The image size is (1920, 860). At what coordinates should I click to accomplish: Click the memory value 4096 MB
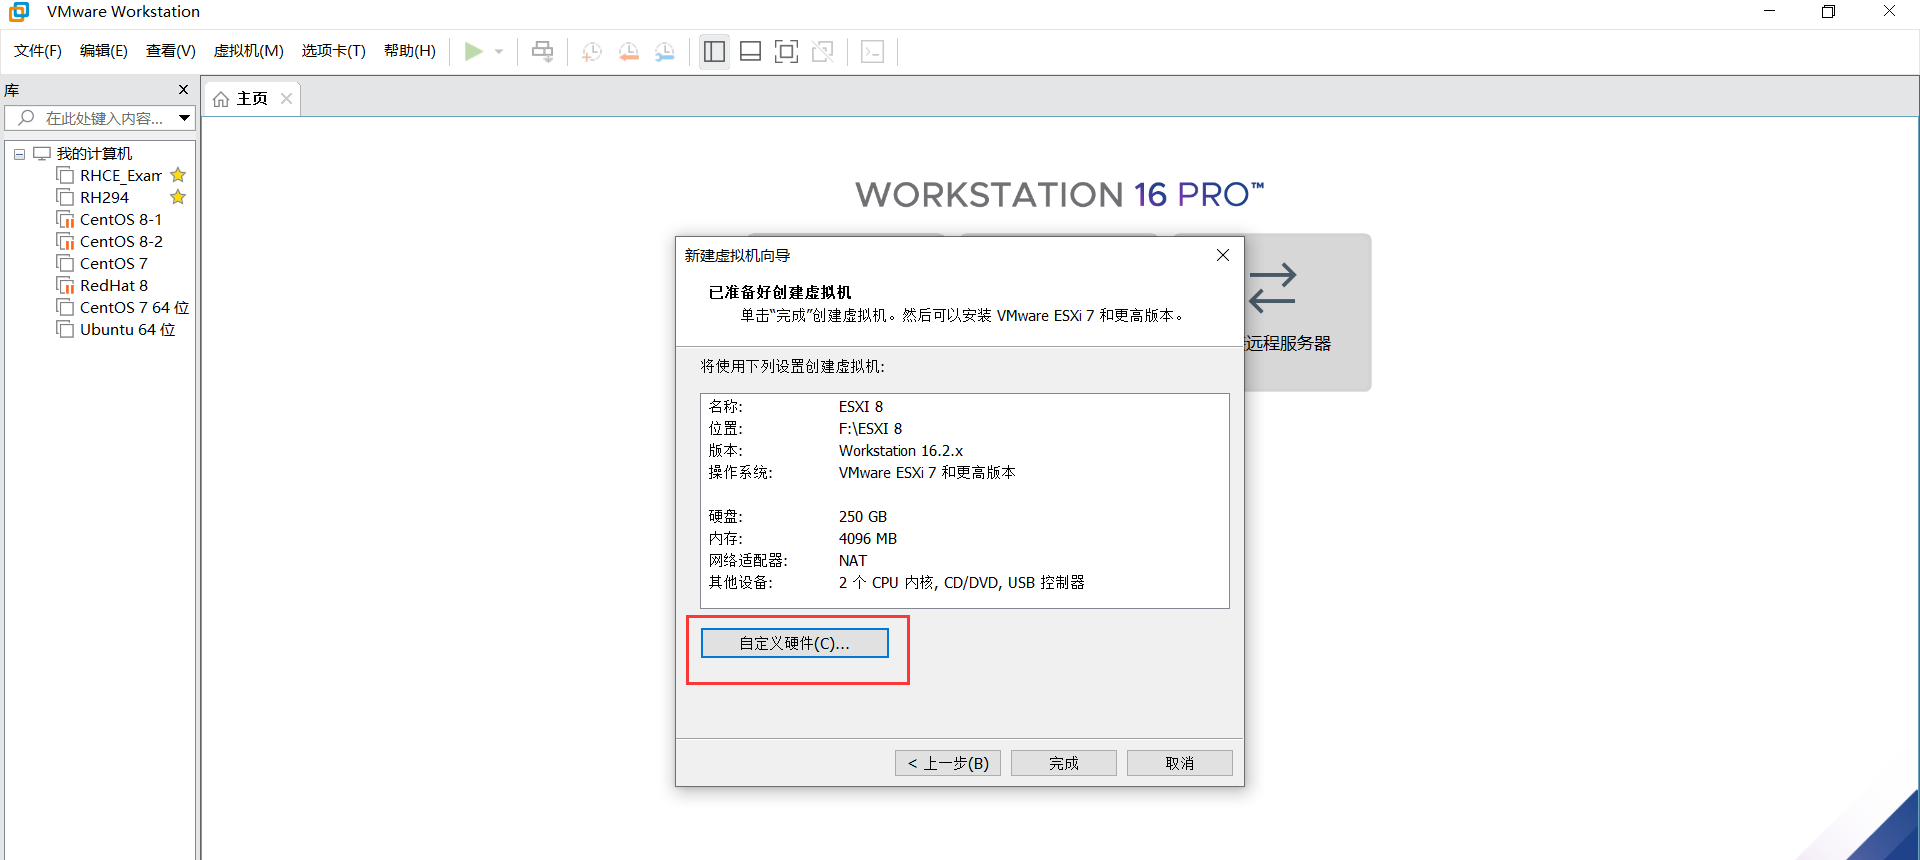pos(868,539)
